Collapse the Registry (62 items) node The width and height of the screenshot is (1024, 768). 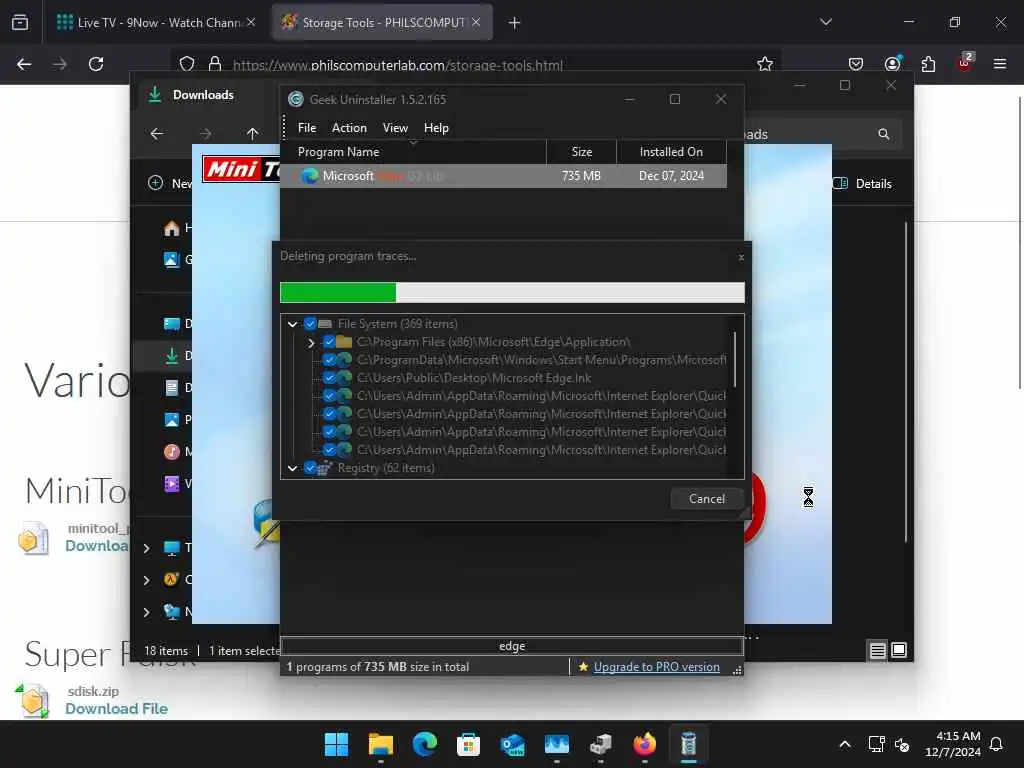point(293,468)
